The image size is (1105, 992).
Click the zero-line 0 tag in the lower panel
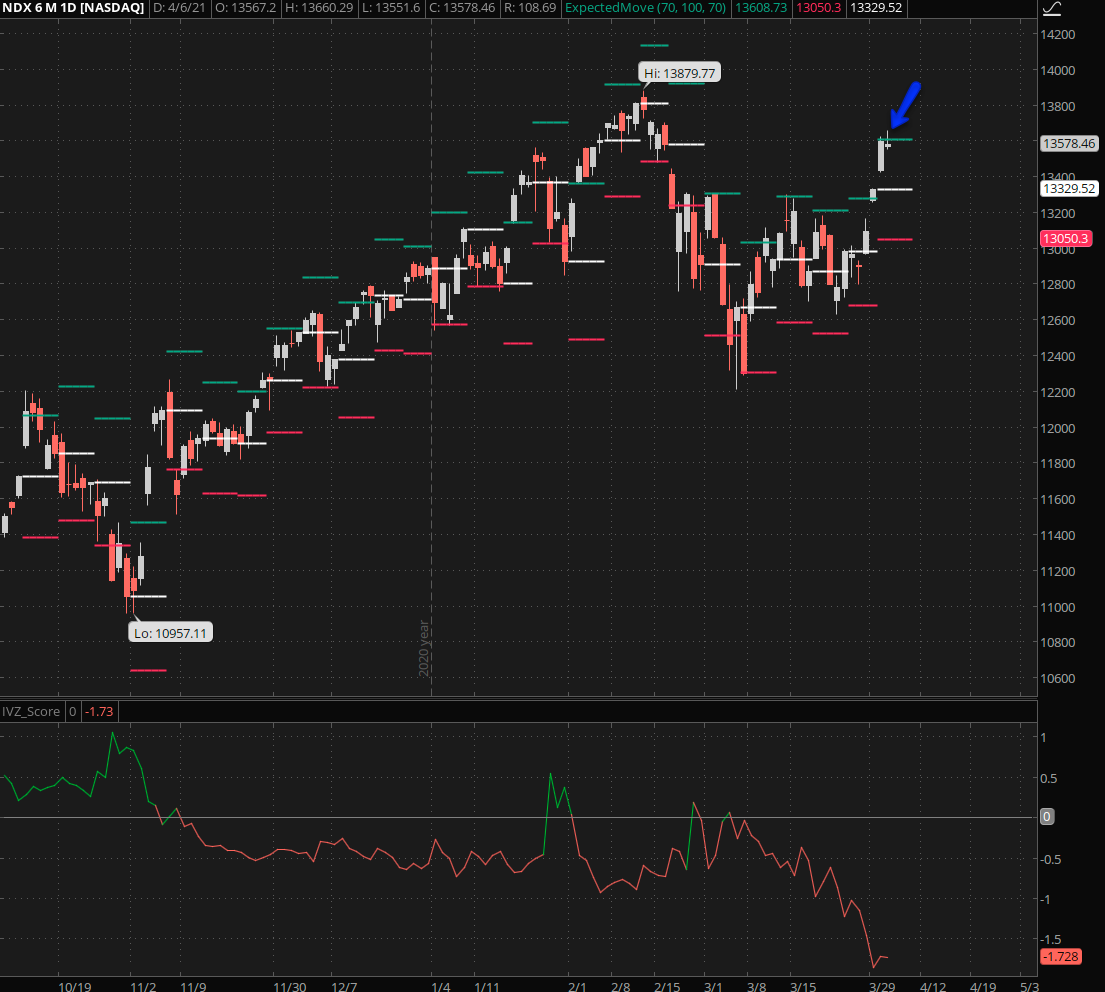[x=1047, y=817]
